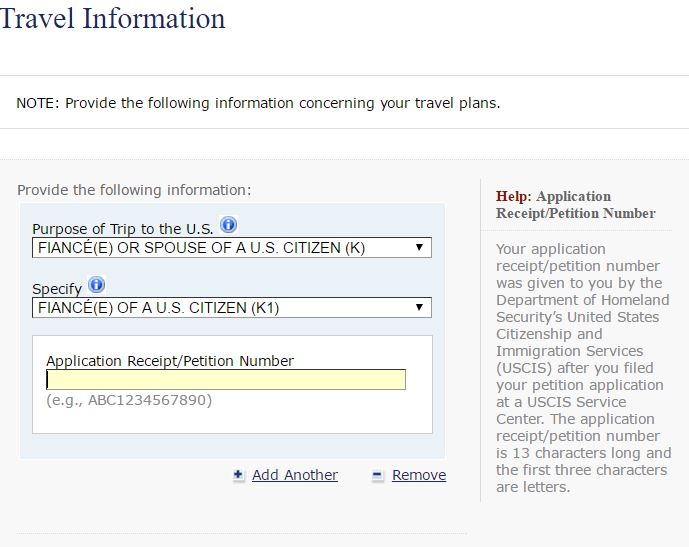Click the Provide the following information text
The image size is (689, 547).
[x=134, y=190]
